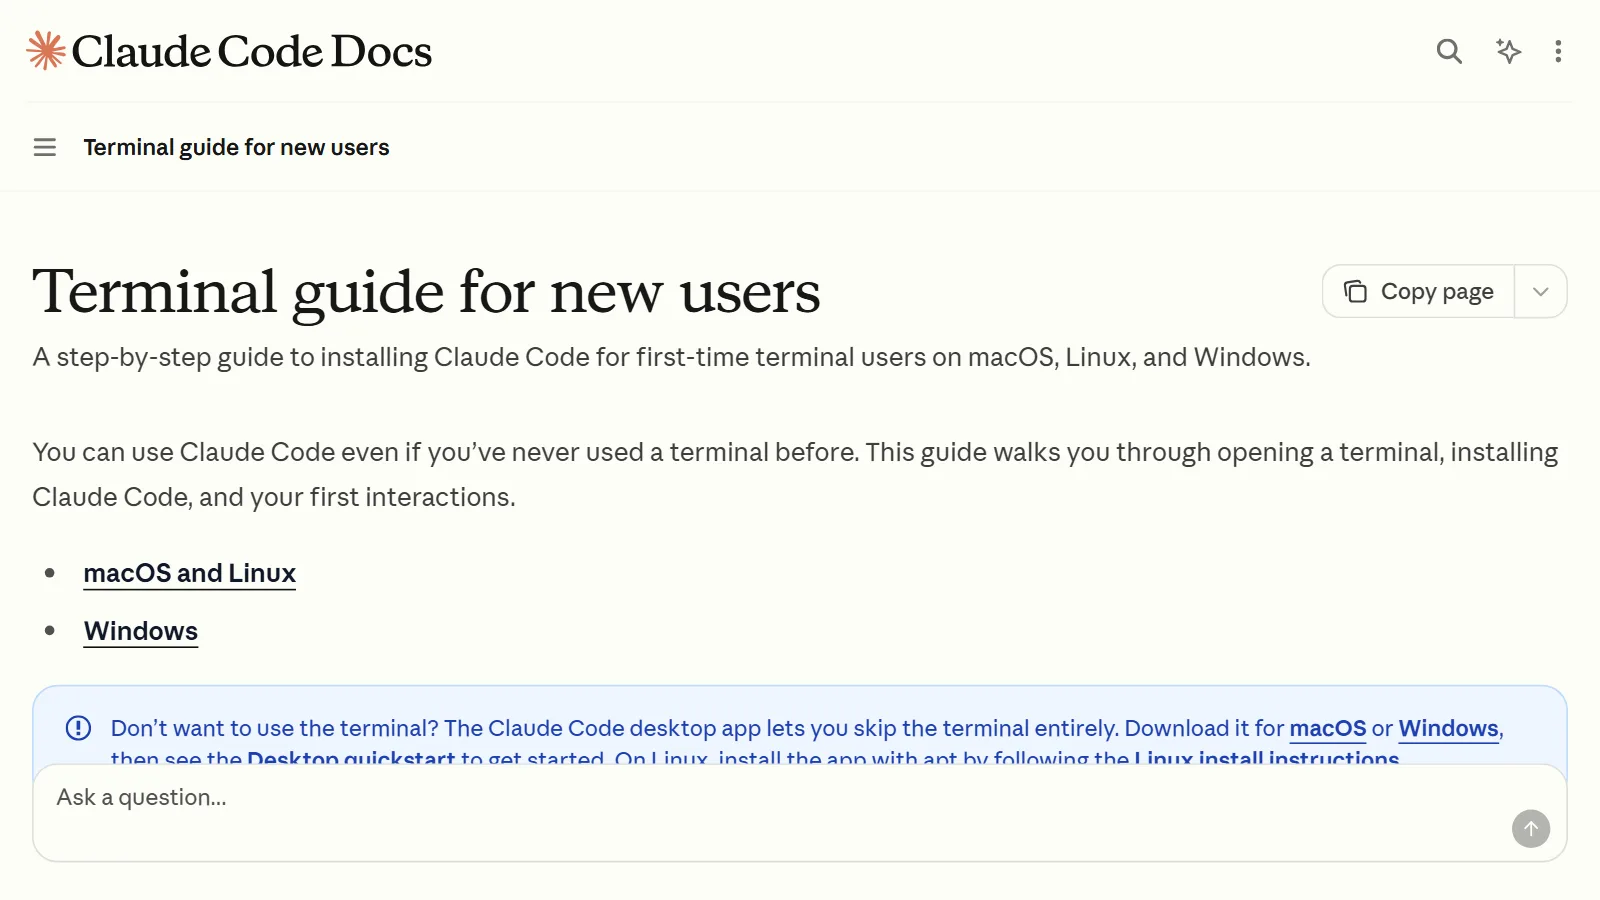Click the 'Terminal guide for new users' breadcrumb title
This screenshot has height=900, width=1600.
tap(236, 148)
